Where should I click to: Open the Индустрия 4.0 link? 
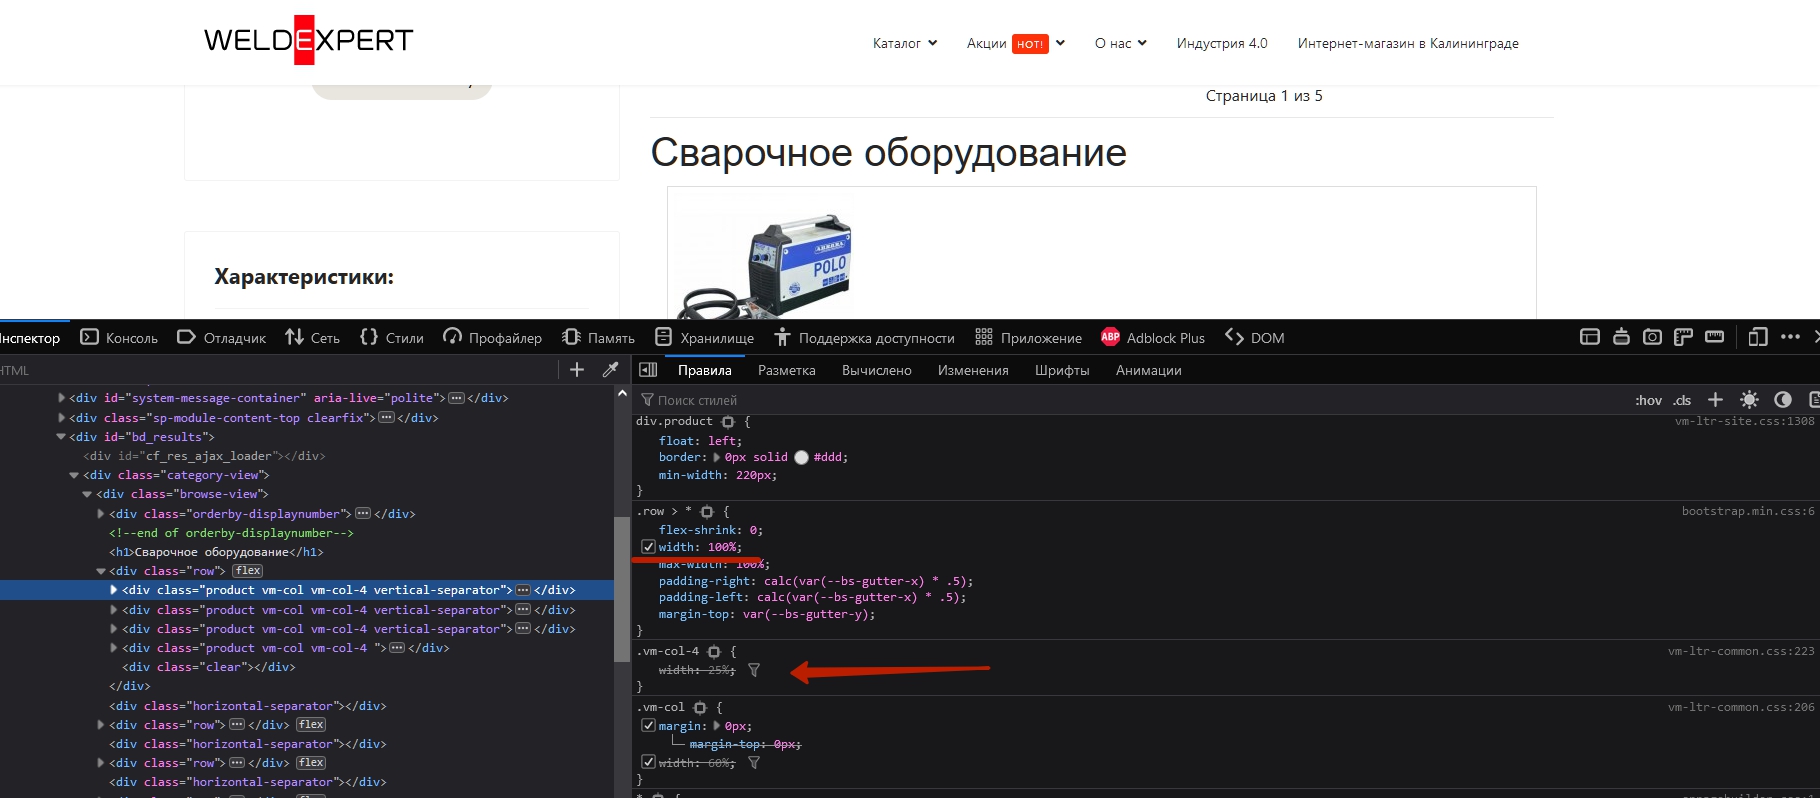(x=1221, y=43)
